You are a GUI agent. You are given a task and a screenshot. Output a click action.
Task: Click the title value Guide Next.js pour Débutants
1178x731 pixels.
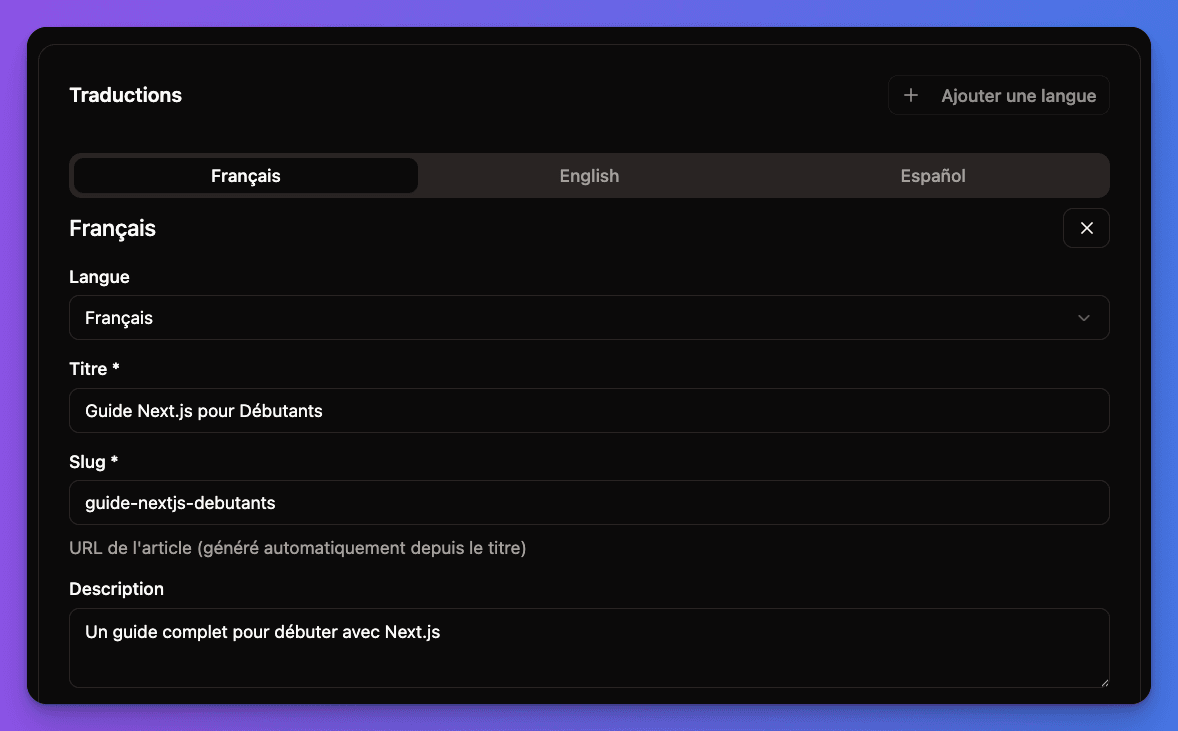click(x=204, y=410)
